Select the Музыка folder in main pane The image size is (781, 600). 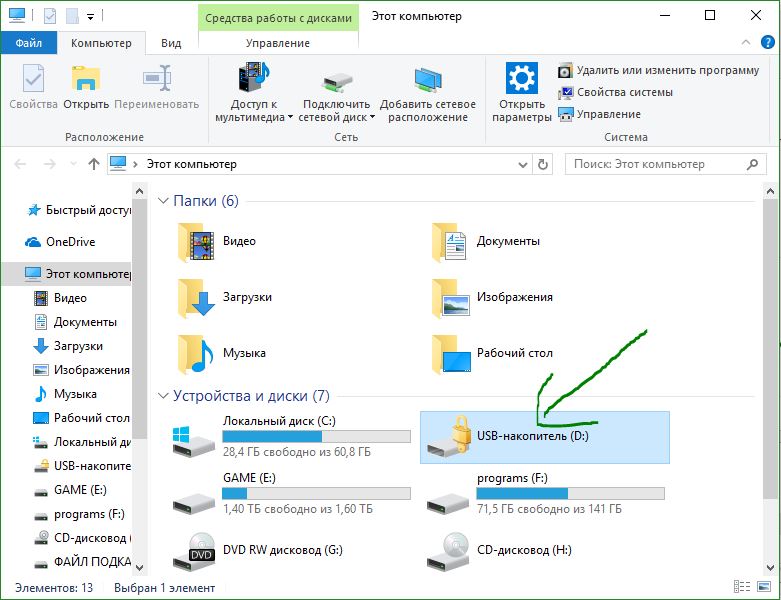click(x=222, y=354)
